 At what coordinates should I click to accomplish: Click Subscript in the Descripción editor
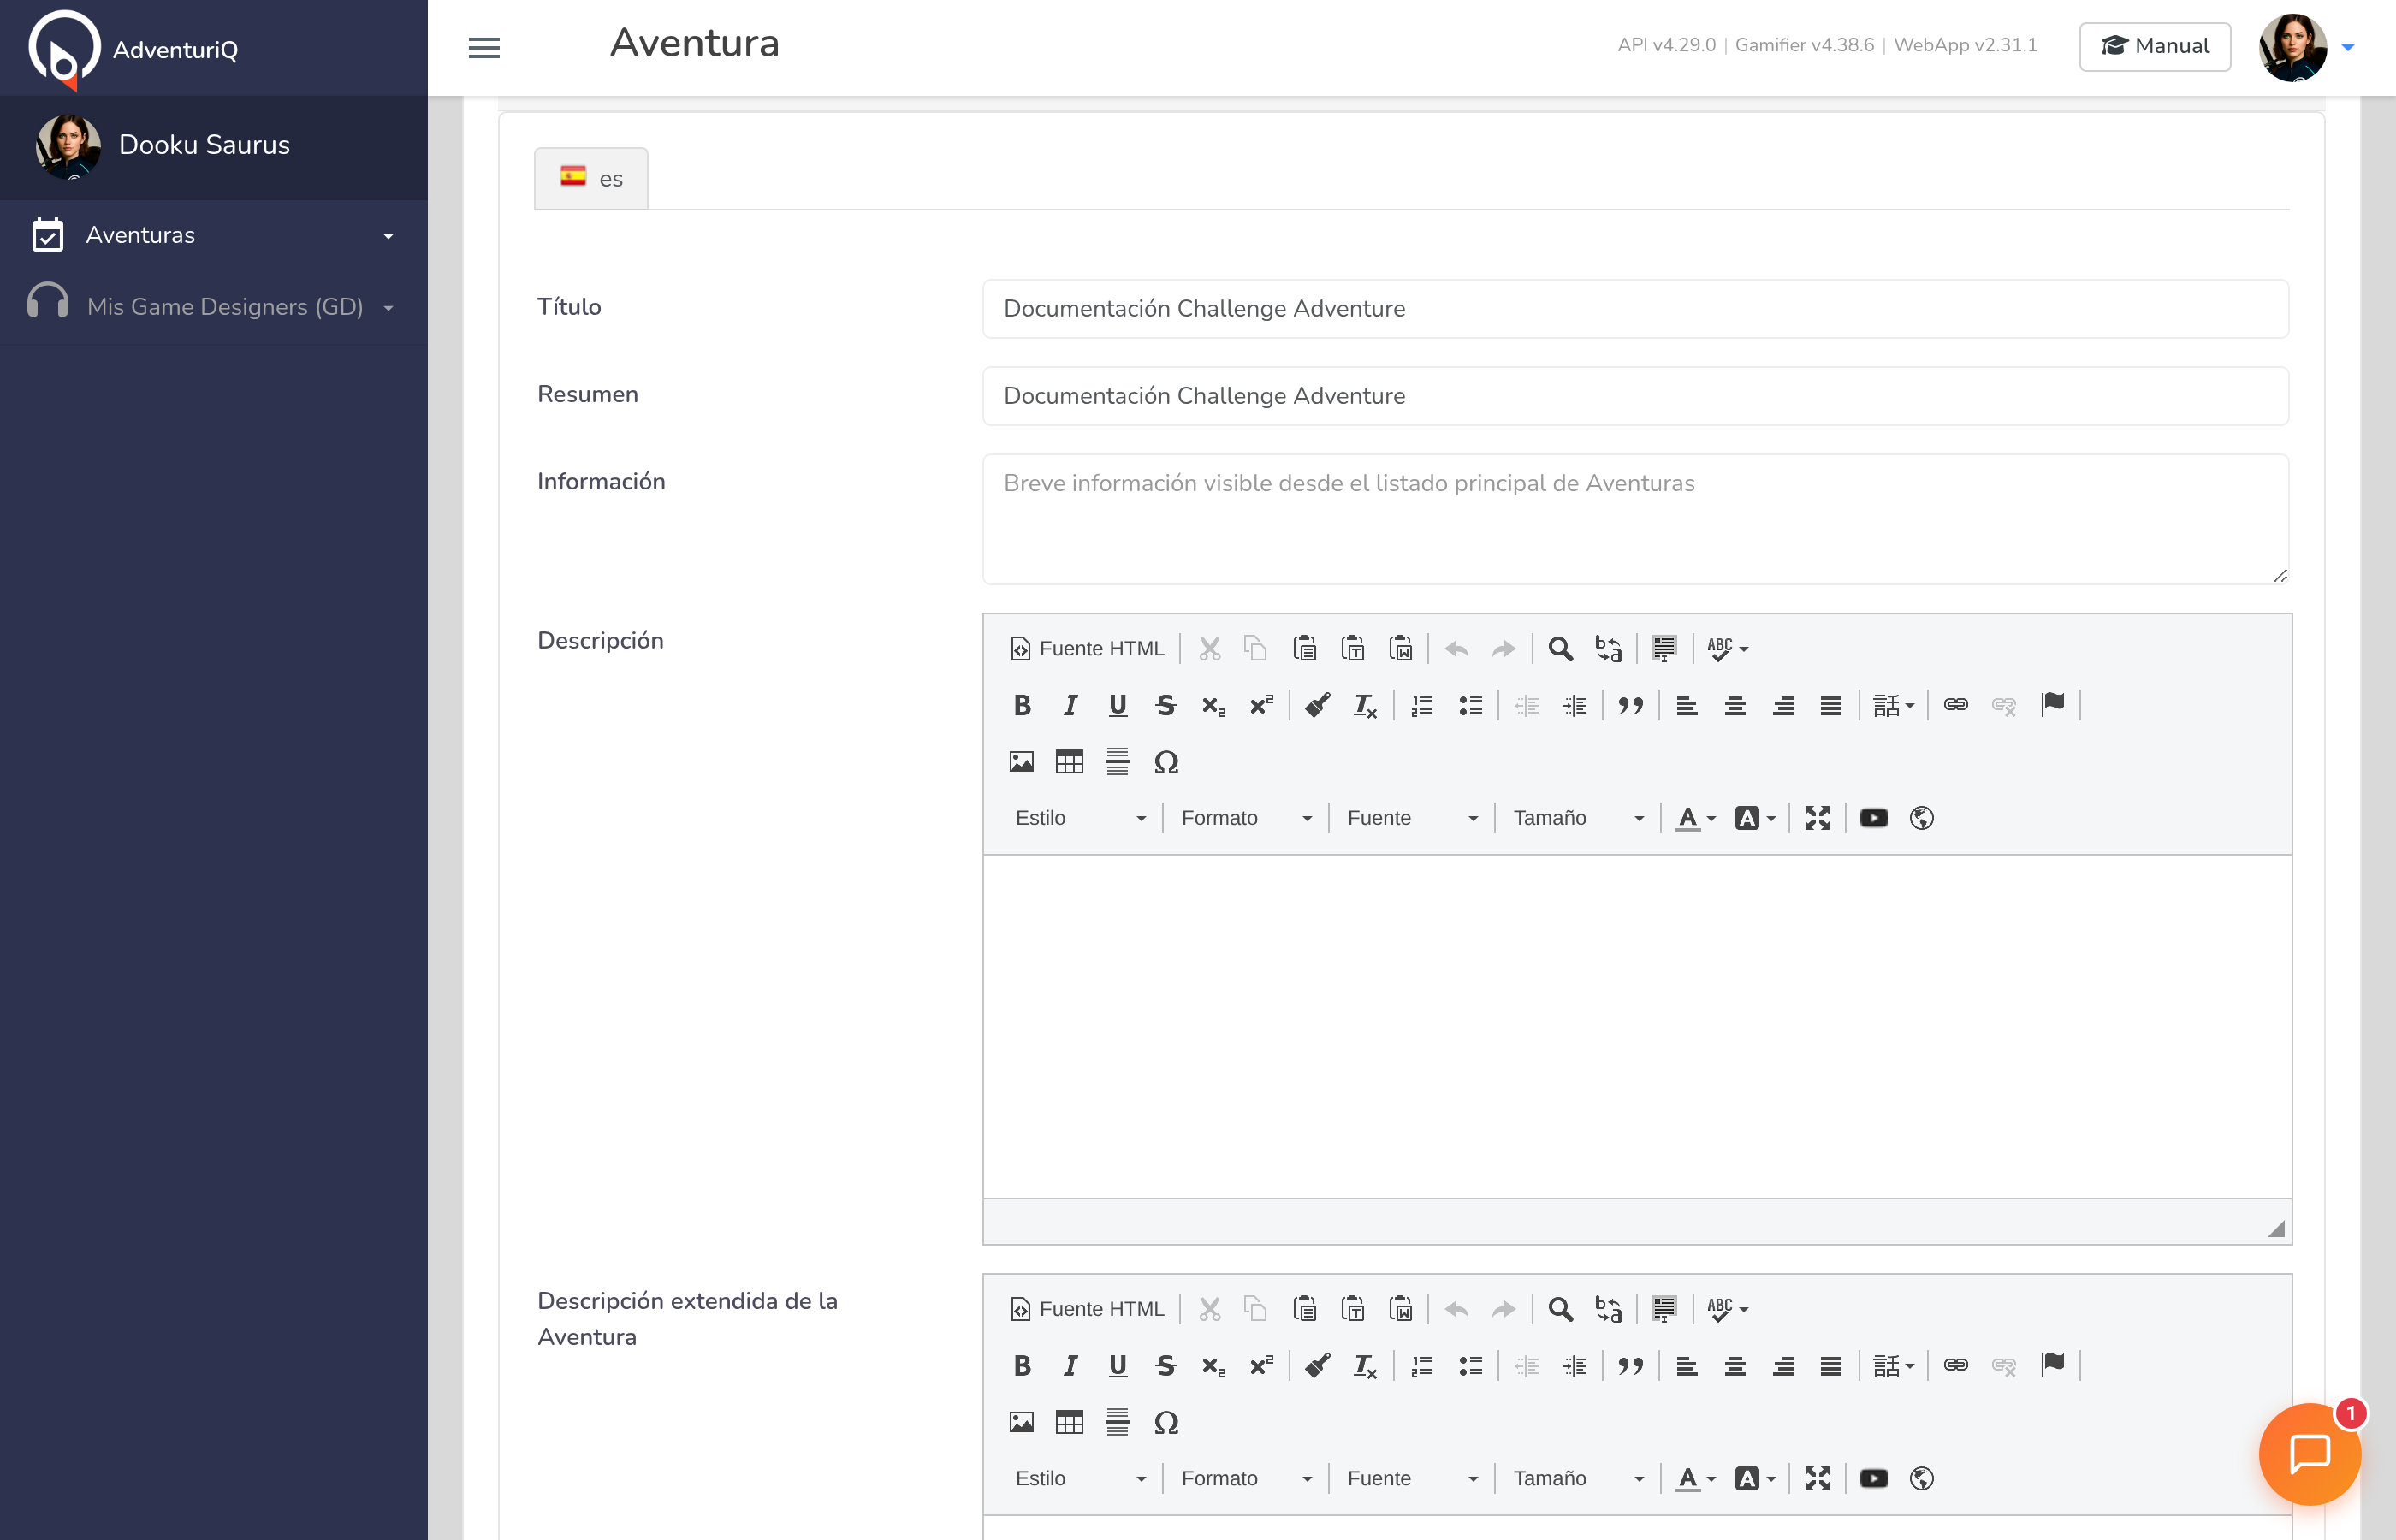pyautogui.click(x=1213, y=706)
